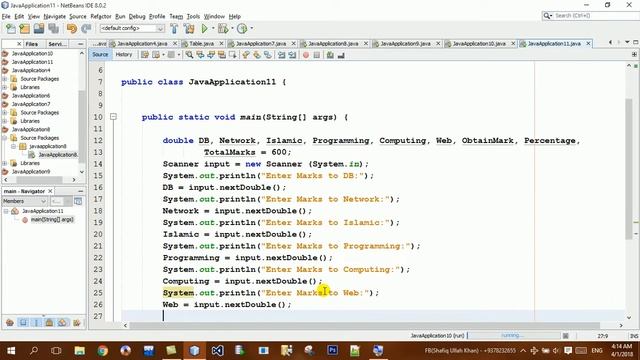
Task: Close the JavaApplication11.java tab
Action: click(588, 43)
